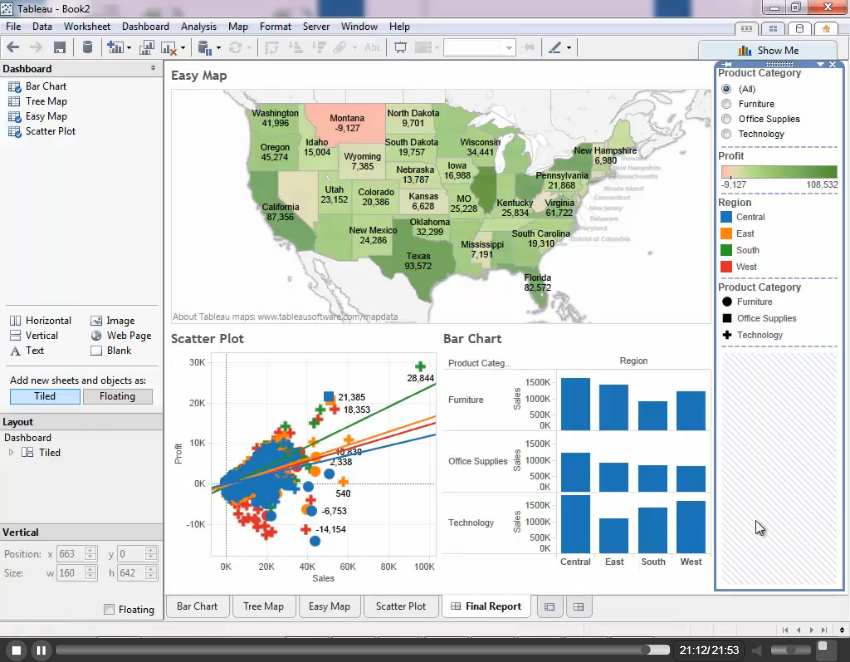Click the Floating layout button

(x=117, y=396)
